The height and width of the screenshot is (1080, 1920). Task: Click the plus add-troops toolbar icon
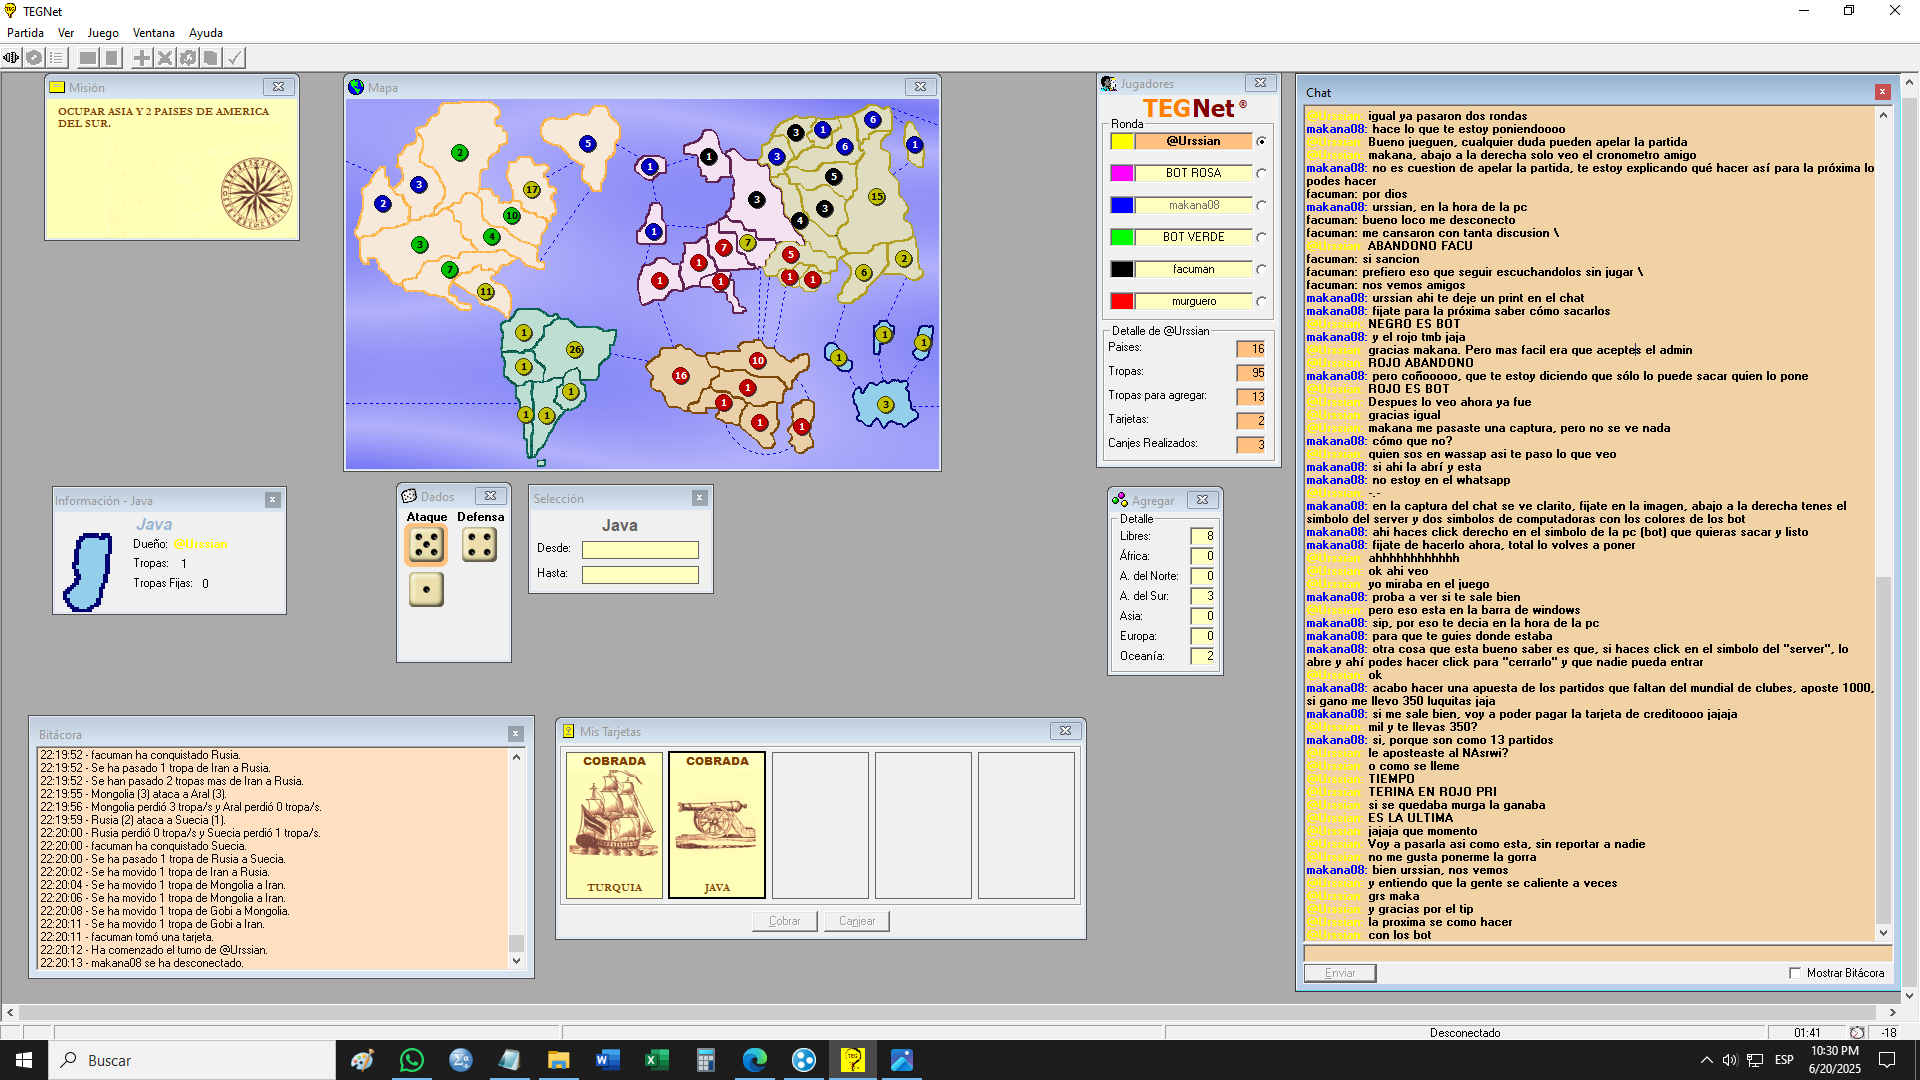(x=142, y=58)
